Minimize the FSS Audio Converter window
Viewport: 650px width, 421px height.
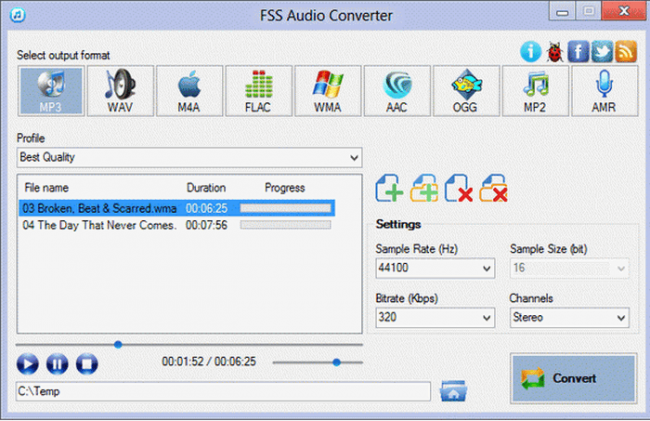pyautogui.click(x=562, y=12)
